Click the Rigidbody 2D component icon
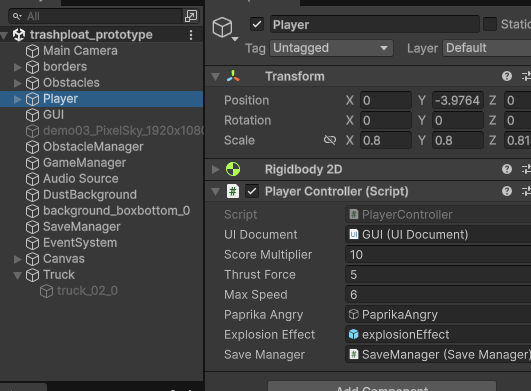Viewport: 531px width, 391px height. 233,169
